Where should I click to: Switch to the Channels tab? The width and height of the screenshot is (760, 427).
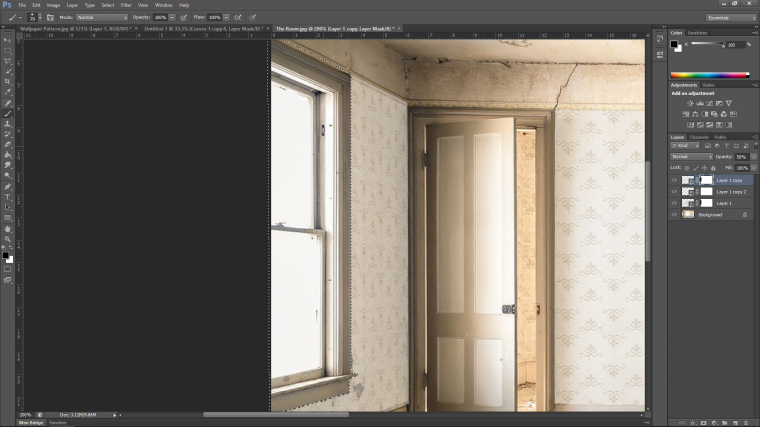(x=698, y=137)
